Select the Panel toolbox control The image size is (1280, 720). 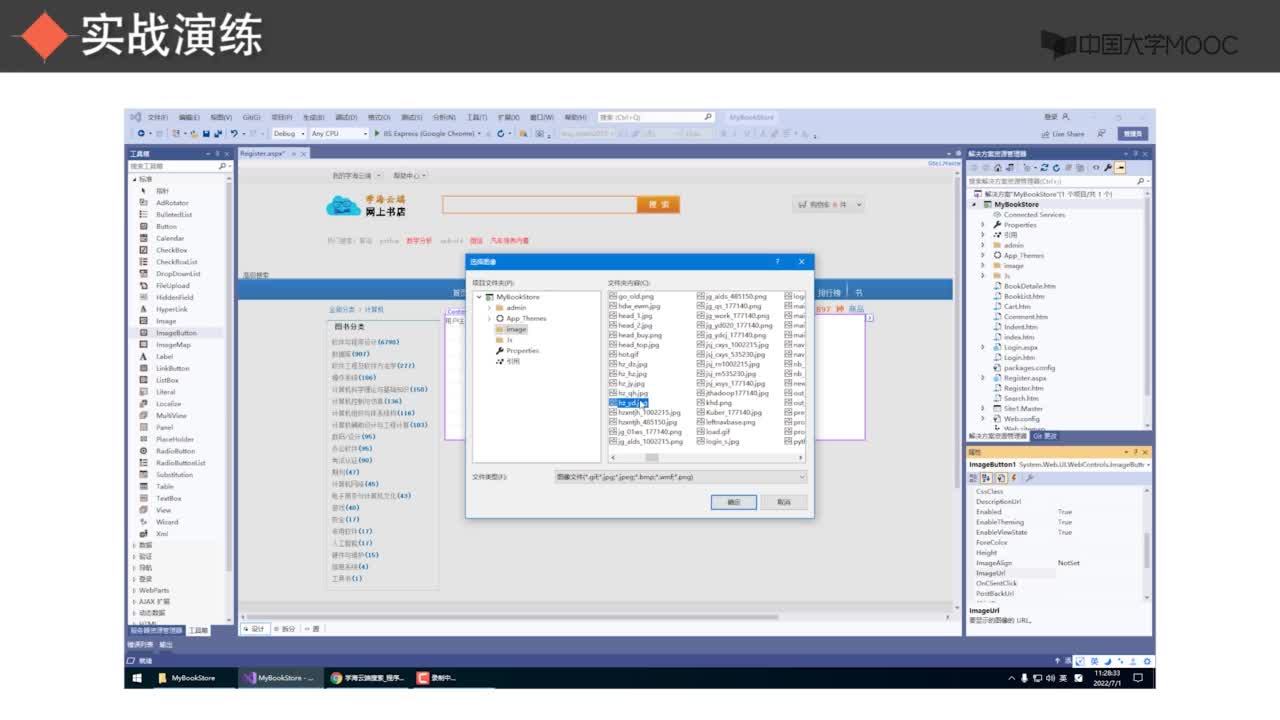(x=164, y=427)
